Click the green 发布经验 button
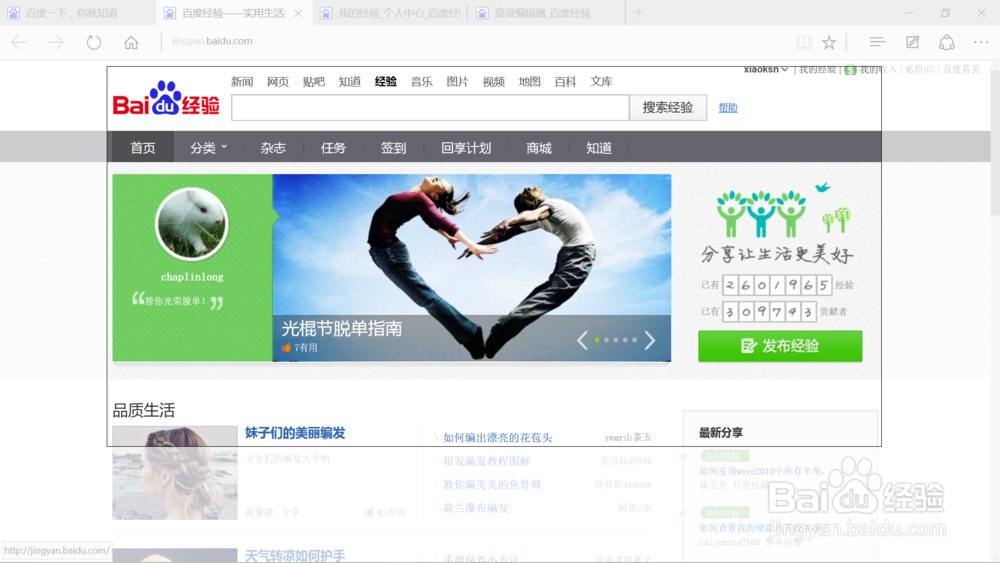This screenshot has height=563, width=1000. coord(780,346)
